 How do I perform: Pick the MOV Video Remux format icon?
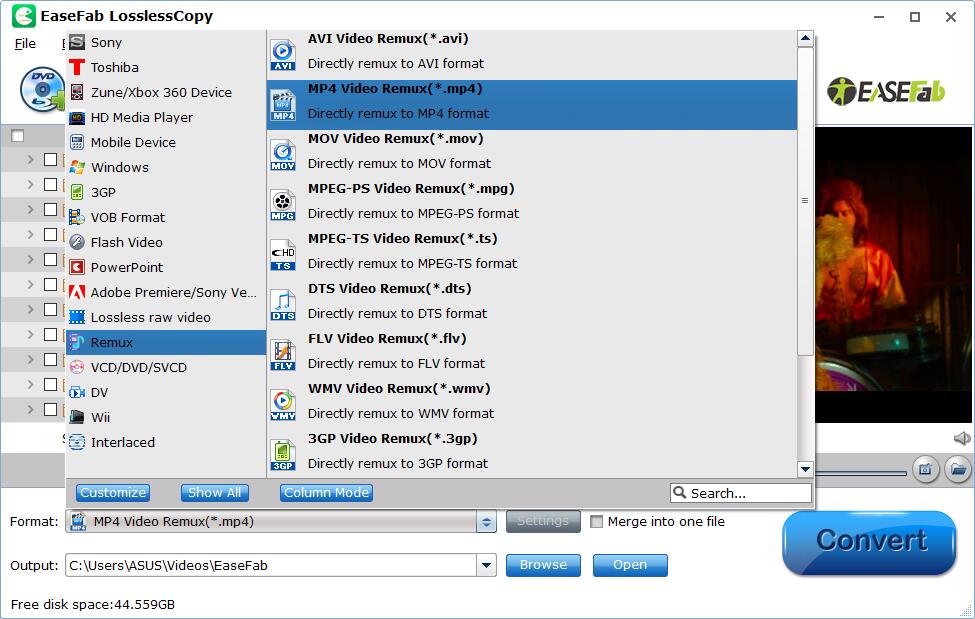283,155
